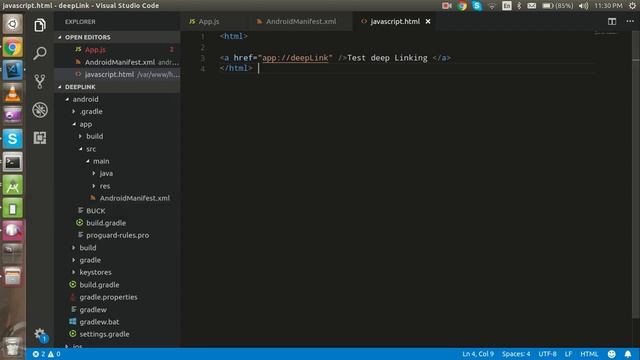Open the gradlew file
Viewport: 640px width, 360px height.
pos(93,310)
